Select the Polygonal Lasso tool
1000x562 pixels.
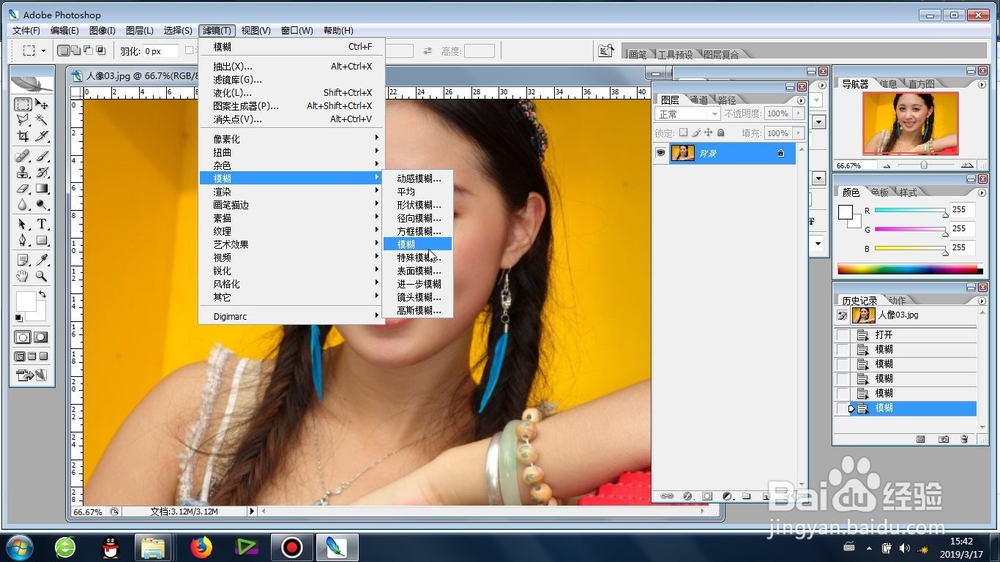[x=23, y=120]
